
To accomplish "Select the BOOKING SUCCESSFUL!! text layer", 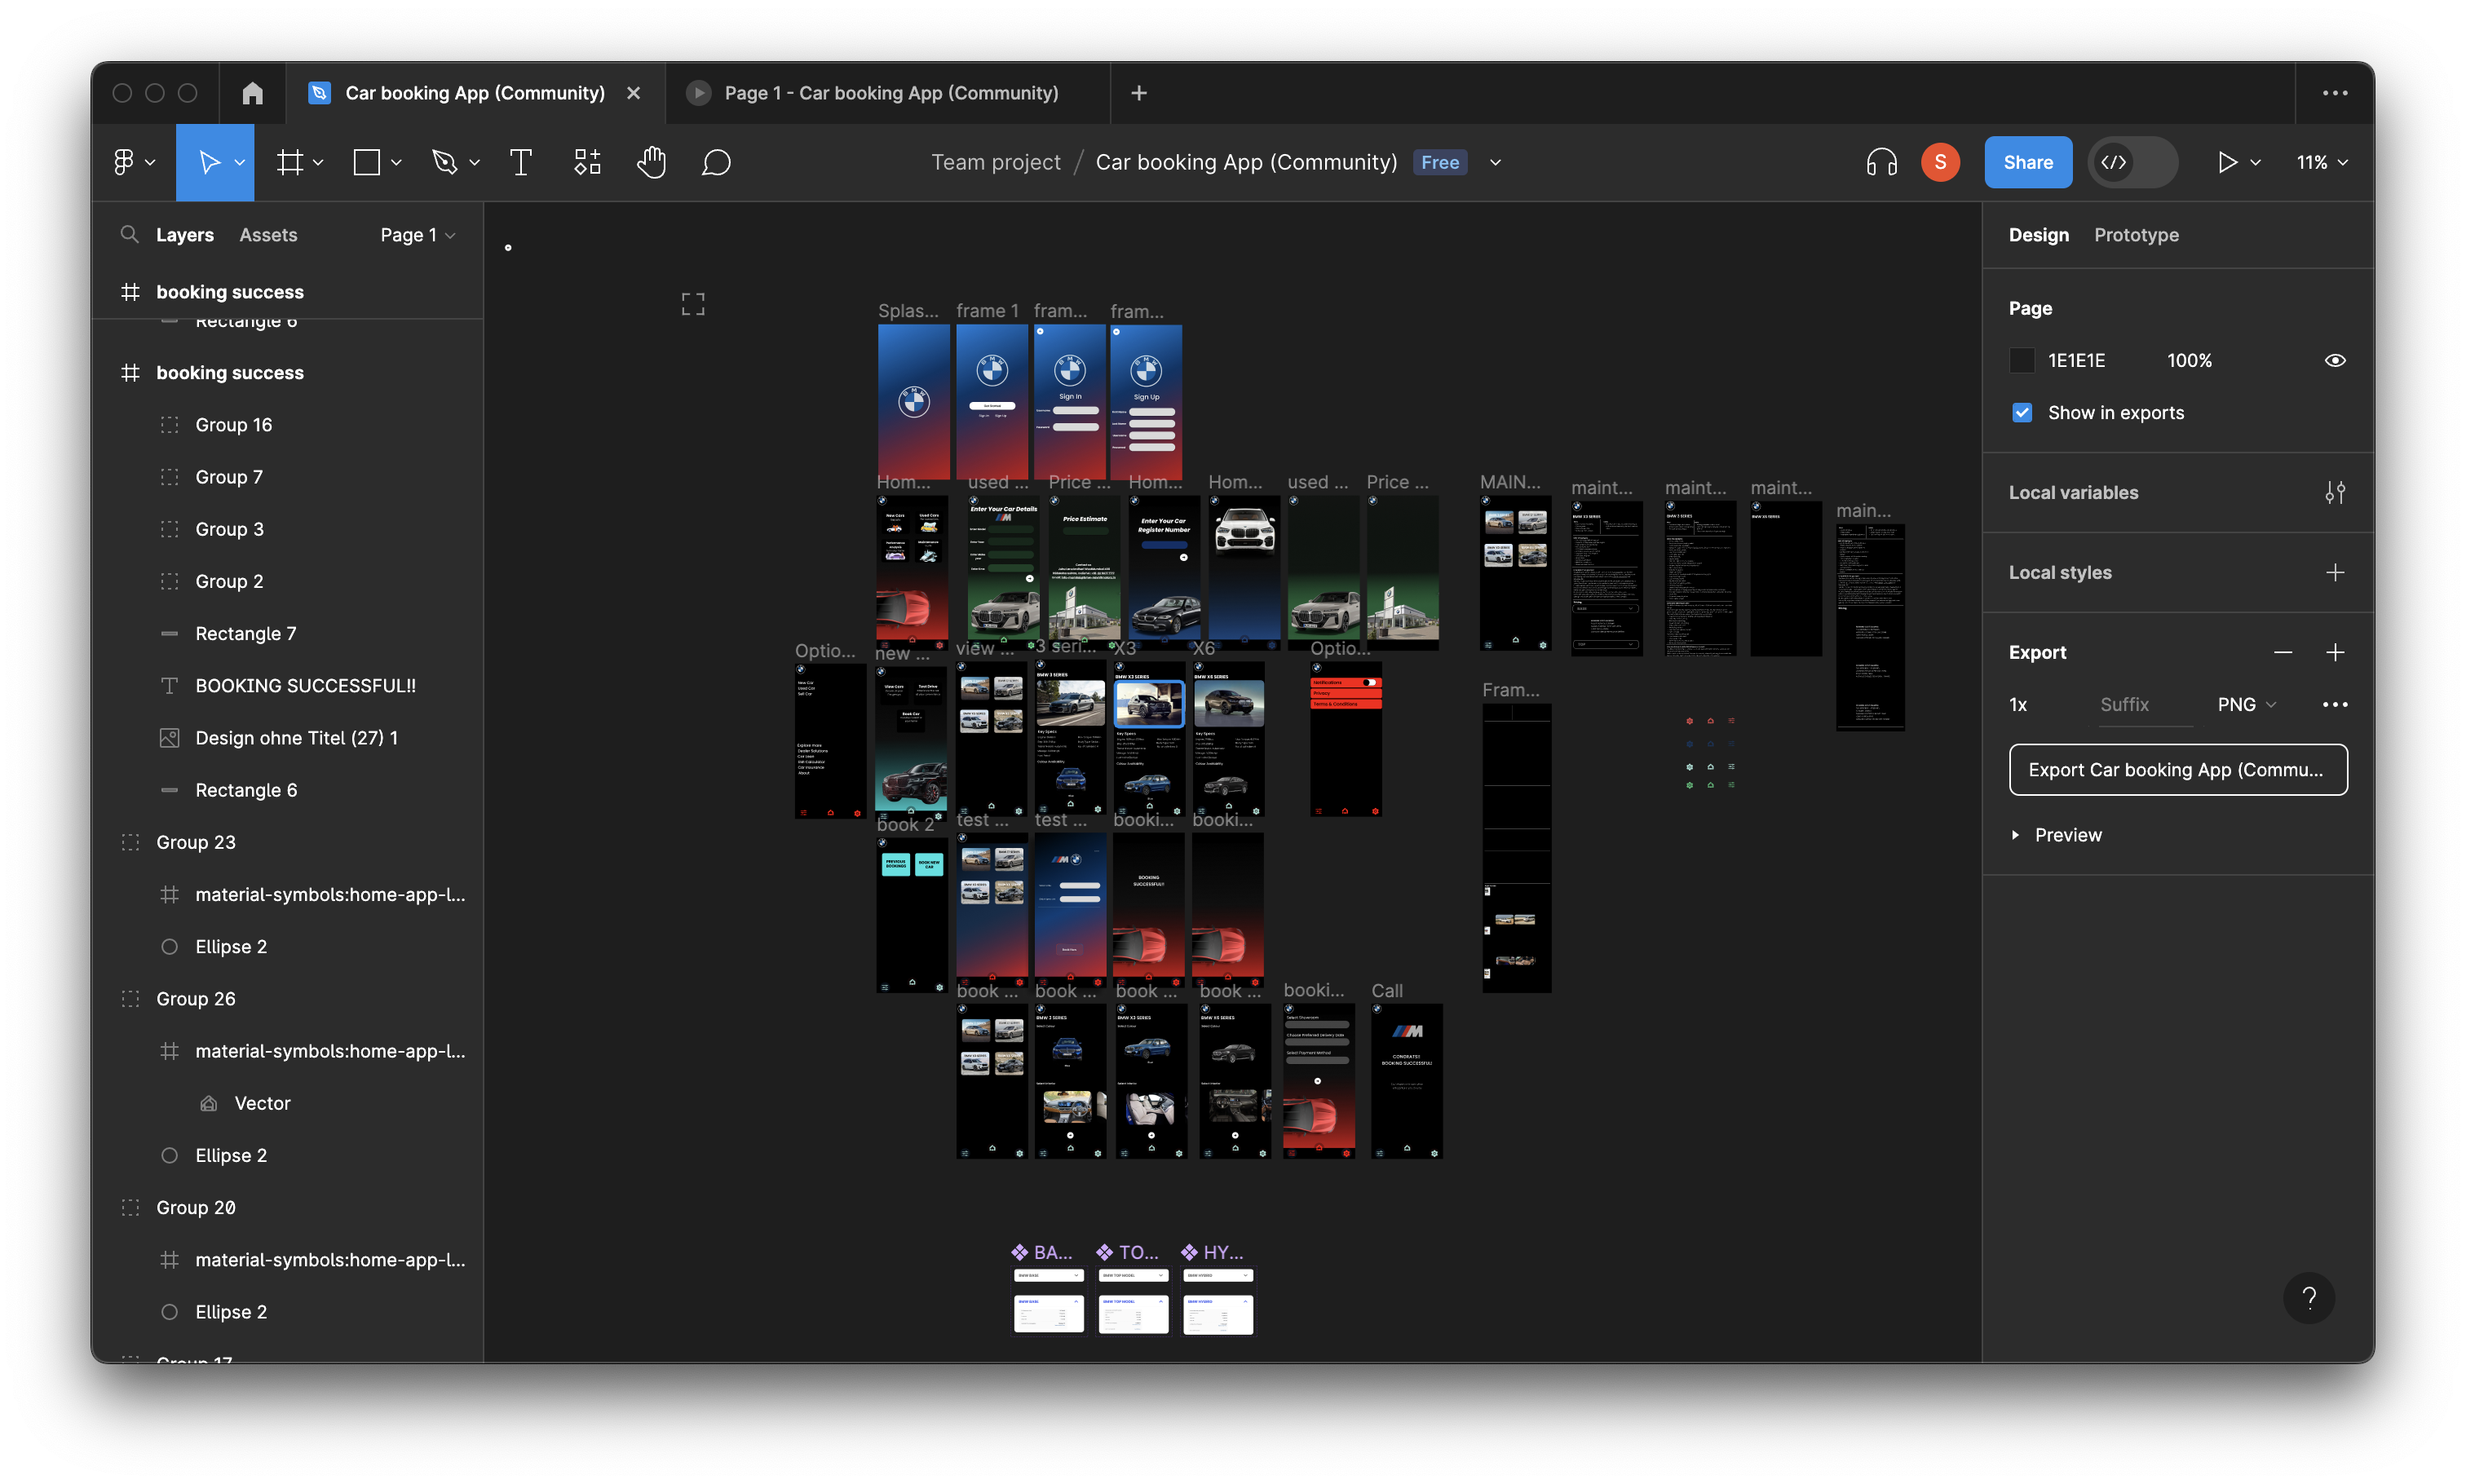I will (x=305, y=685).
